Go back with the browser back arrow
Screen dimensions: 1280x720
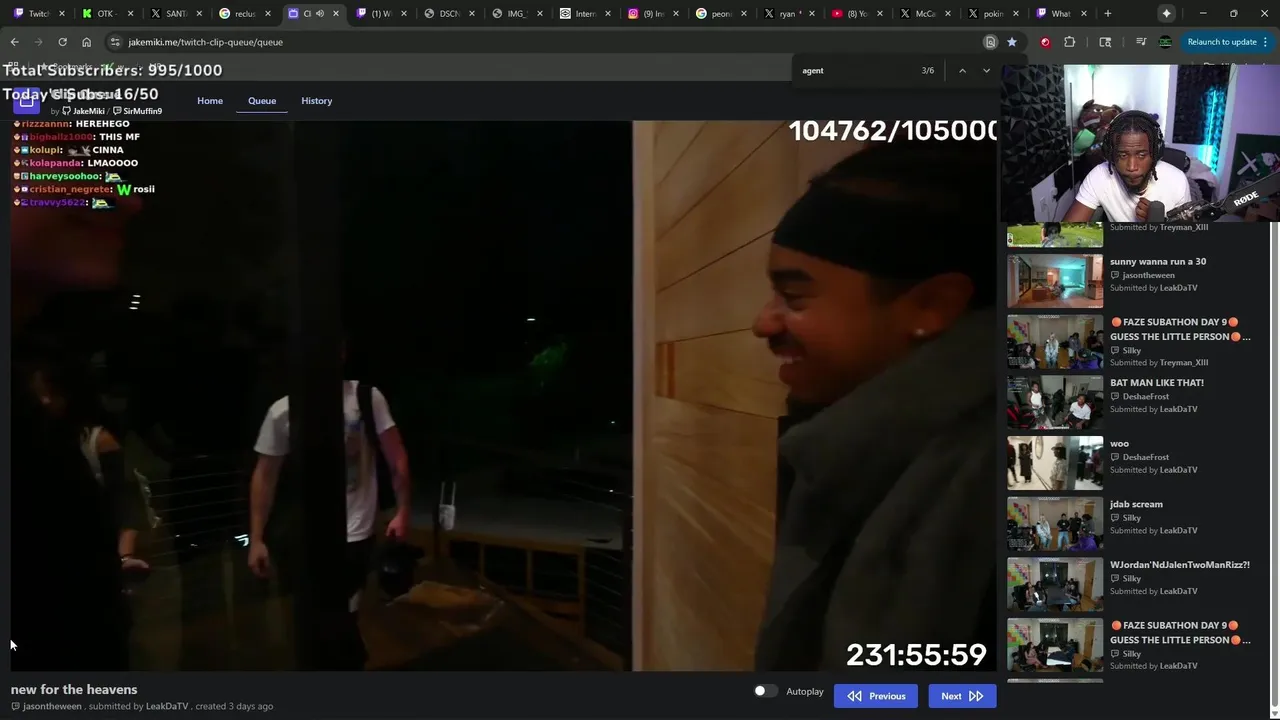pyautogui.click(x=14, y=42)
